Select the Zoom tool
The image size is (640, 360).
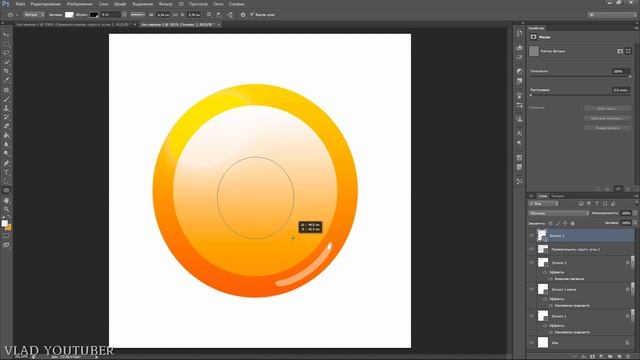tap(6, 209)
